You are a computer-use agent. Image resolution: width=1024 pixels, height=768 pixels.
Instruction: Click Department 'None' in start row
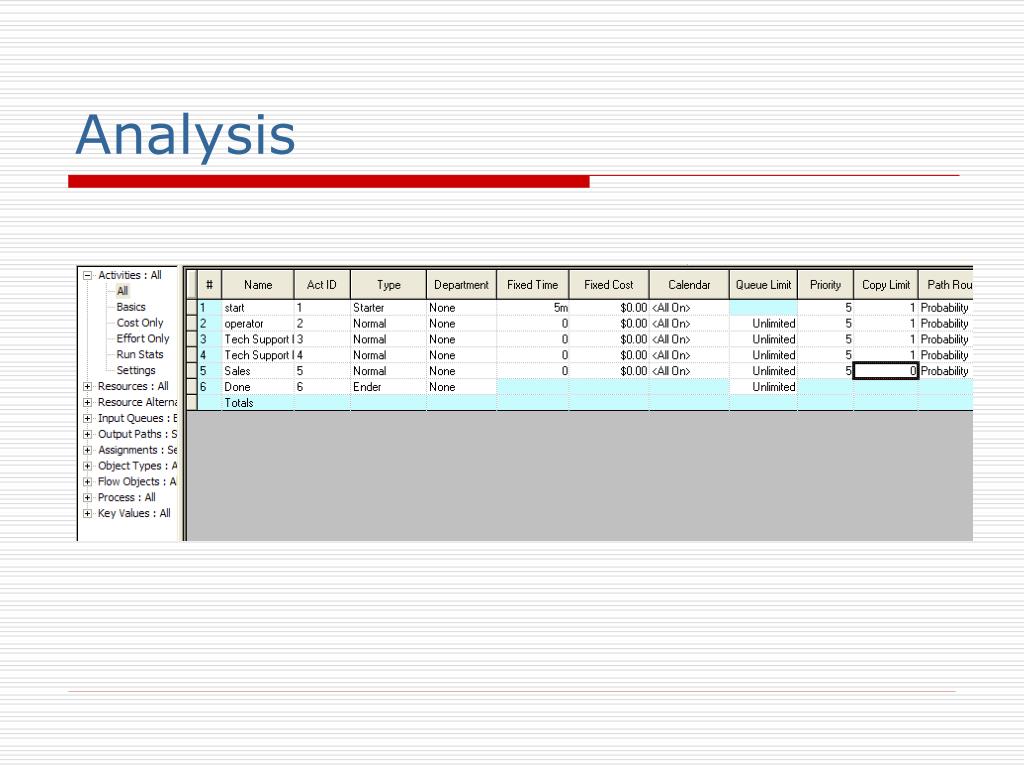(461, 308)
